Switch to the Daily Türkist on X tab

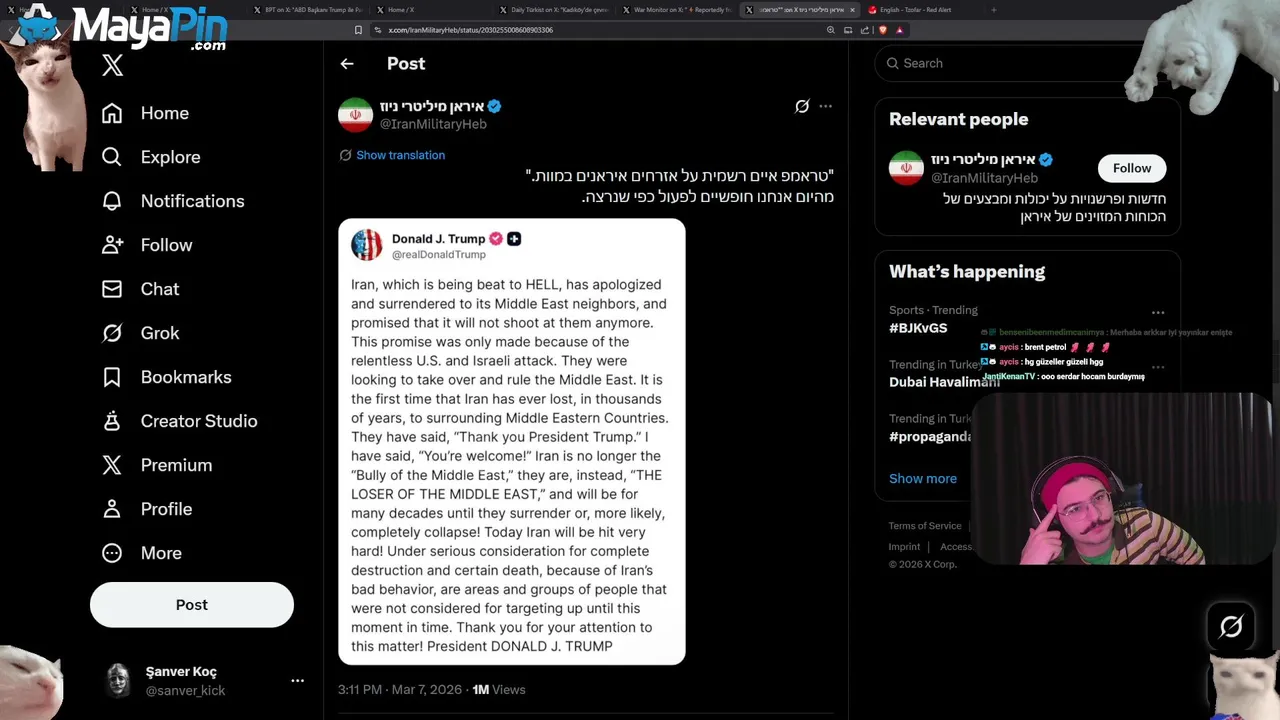pyautogui.click(x=553, y=10)
